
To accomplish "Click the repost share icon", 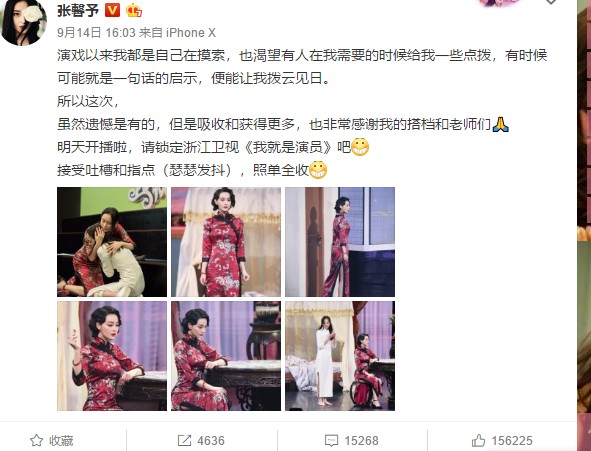I will coord(185,440).
